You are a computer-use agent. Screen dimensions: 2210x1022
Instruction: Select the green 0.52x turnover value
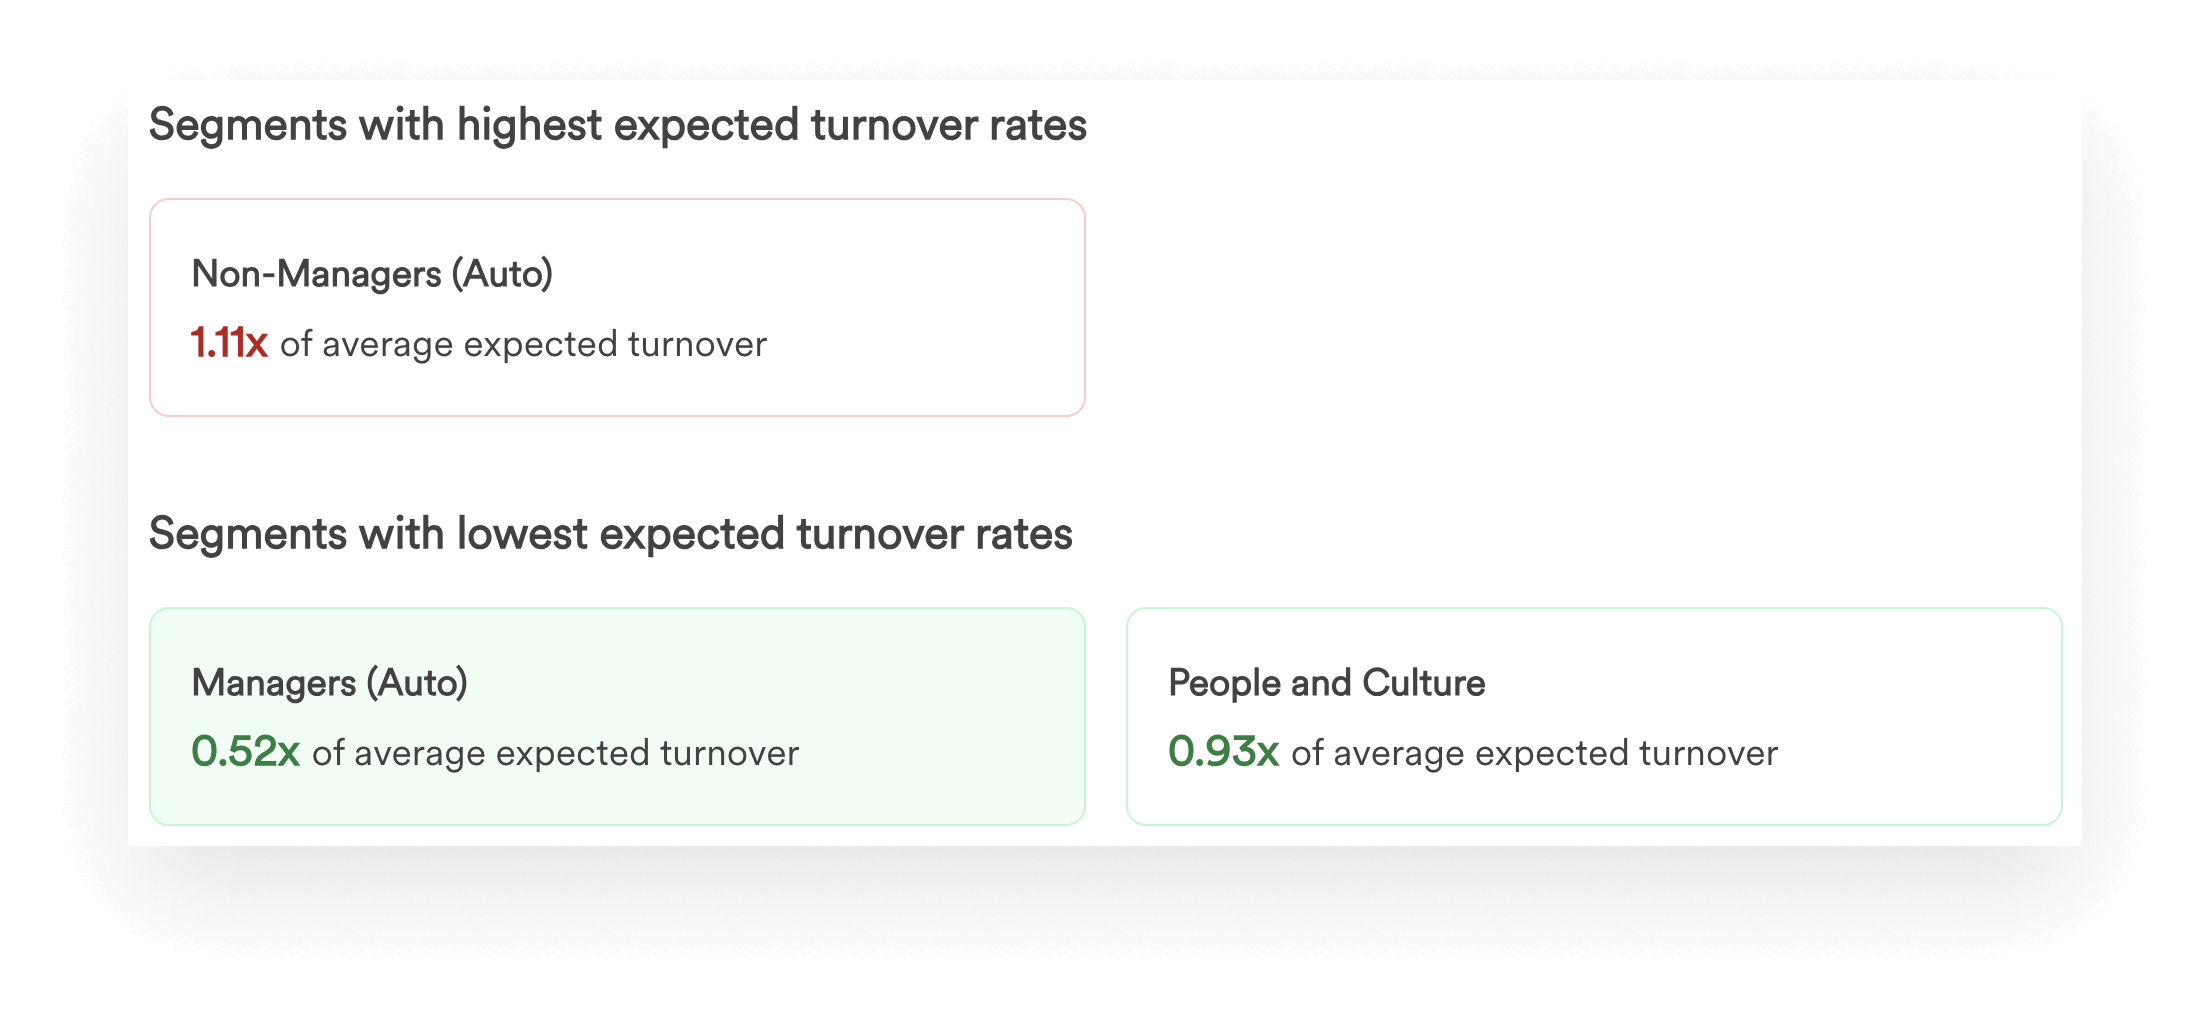tap(245, 752)
